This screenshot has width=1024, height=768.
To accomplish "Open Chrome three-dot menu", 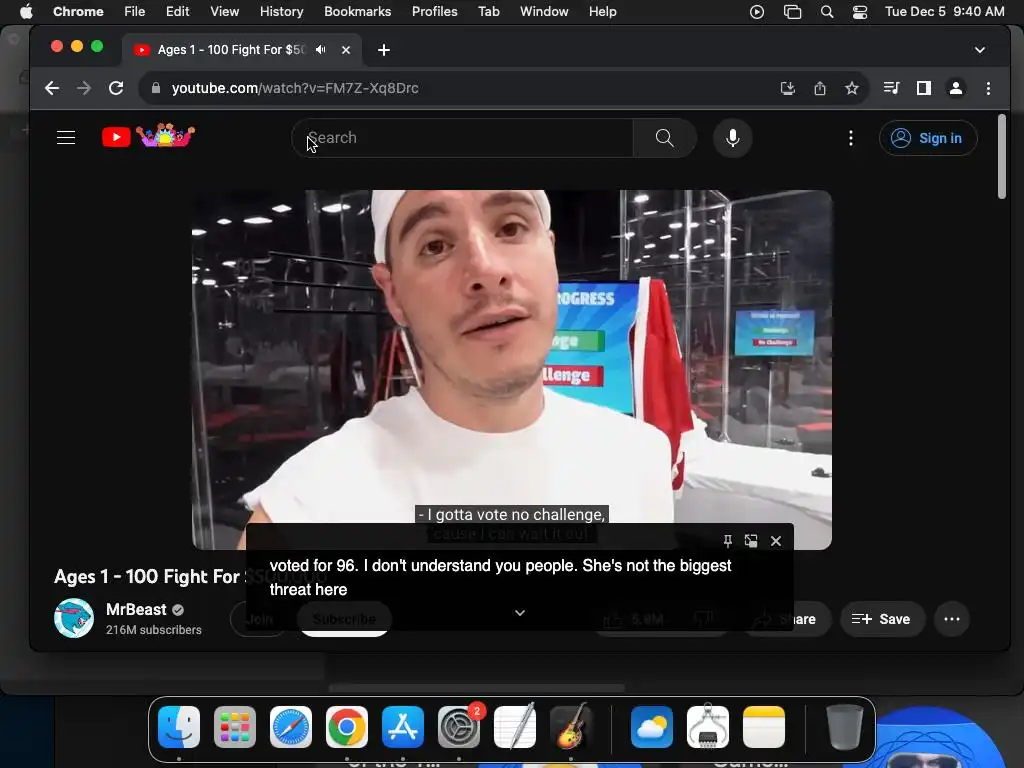I will coord(988,88).
